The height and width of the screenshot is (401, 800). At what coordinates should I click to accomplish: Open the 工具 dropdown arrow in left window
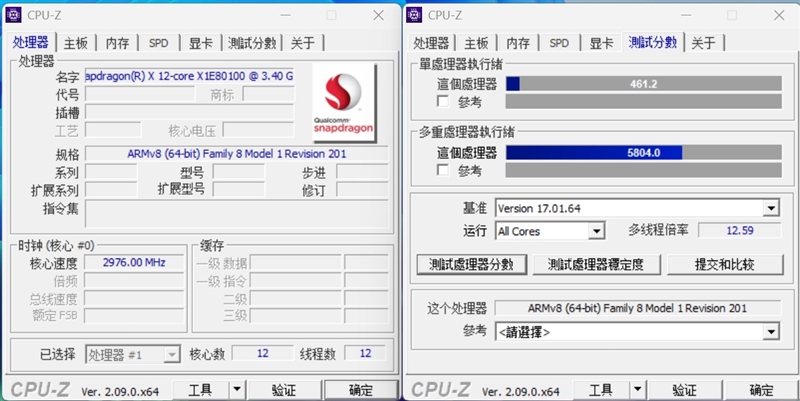(x=237, y=390)
